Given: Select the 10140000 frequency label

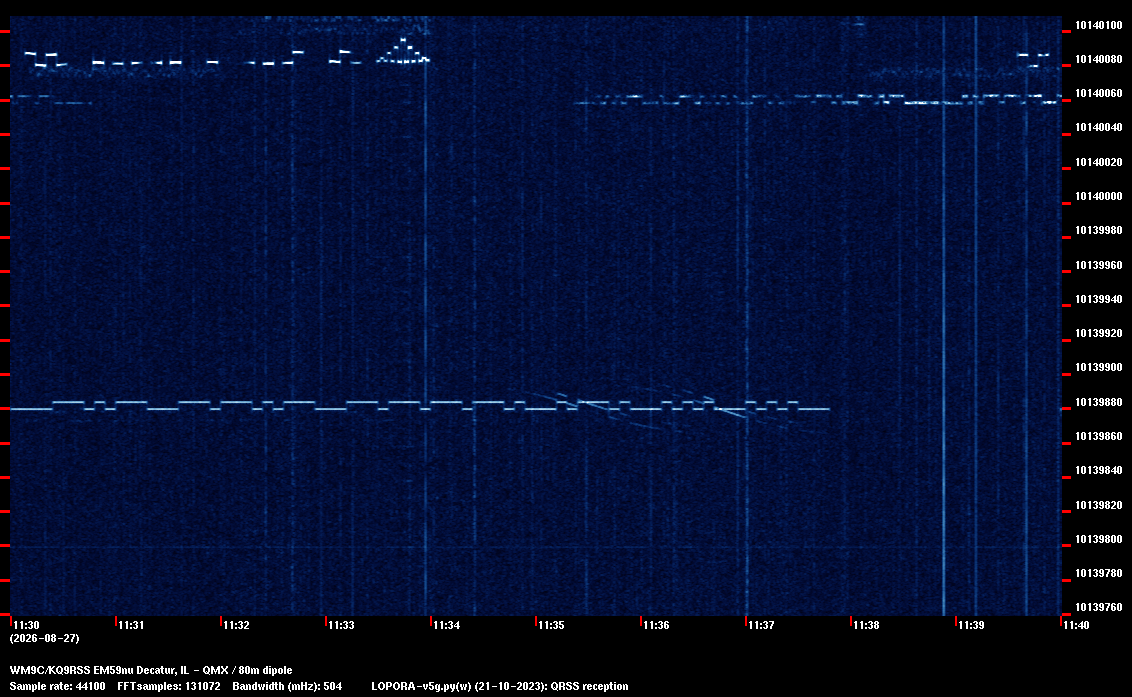Looking at the screenshot, I should coord(1099,196).
